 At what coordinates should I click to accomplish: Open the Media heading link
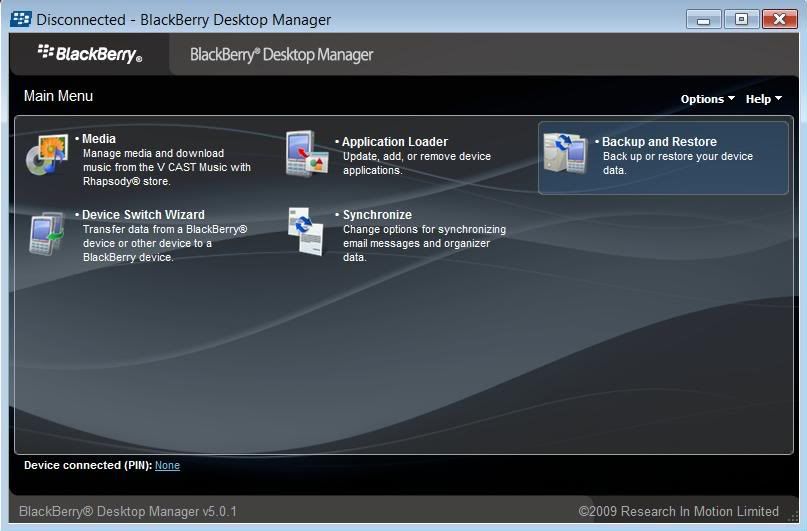coord(99,138)
